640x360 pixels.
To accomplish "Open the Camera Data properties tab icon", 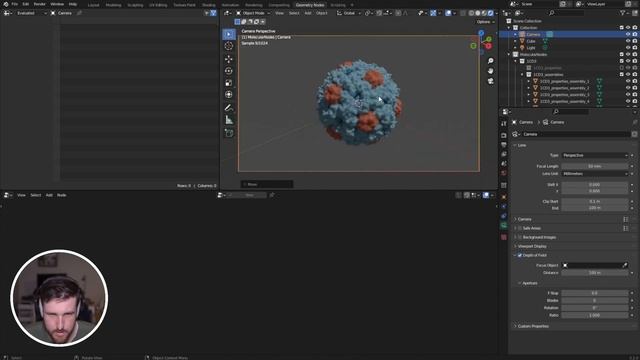I will click(504, 225).
